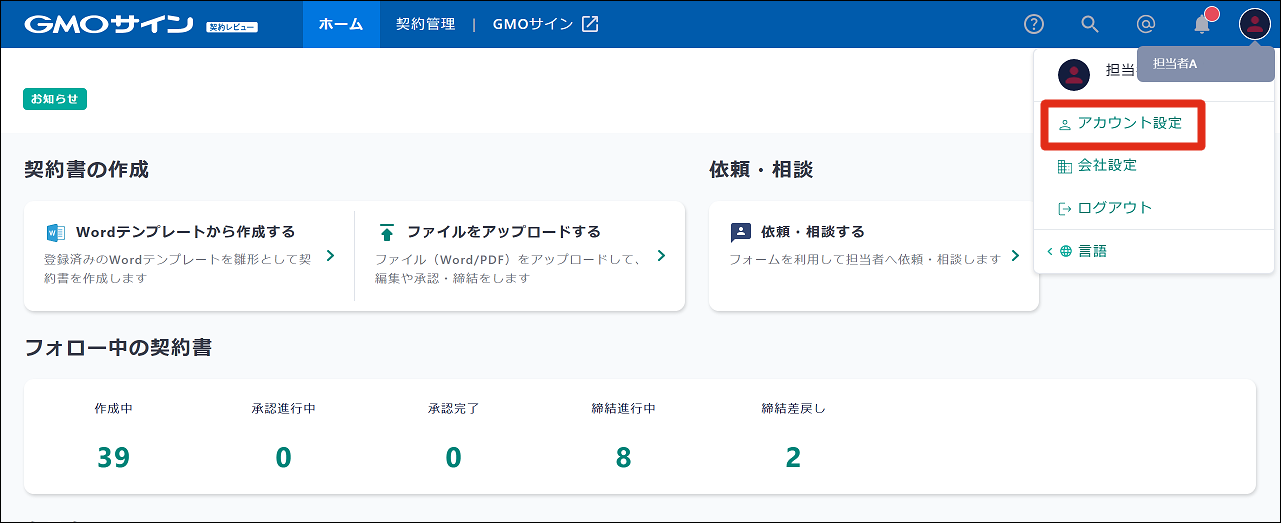The width and height of the screenshot is (1281, 523).
Task: Choose アカウント設定 from the menu
Action: [x=1129, y=124]
